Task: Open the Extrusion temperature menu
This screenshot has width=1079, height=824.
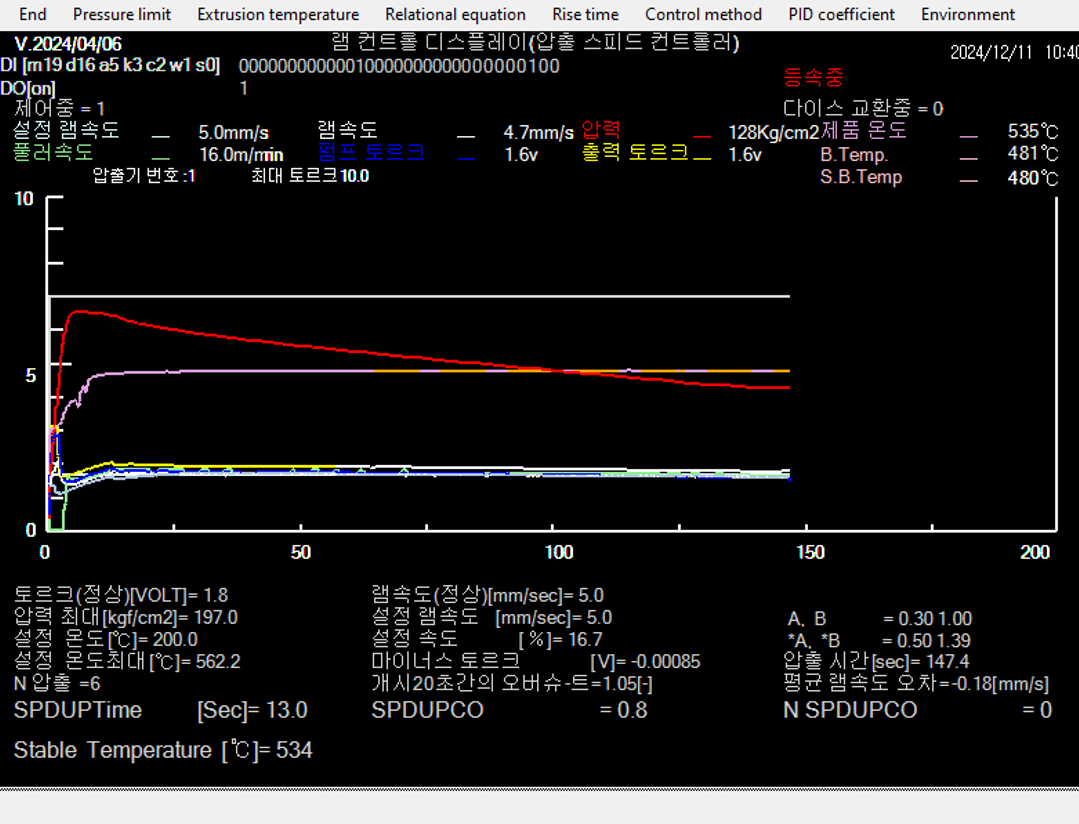Action: [278, 14]
